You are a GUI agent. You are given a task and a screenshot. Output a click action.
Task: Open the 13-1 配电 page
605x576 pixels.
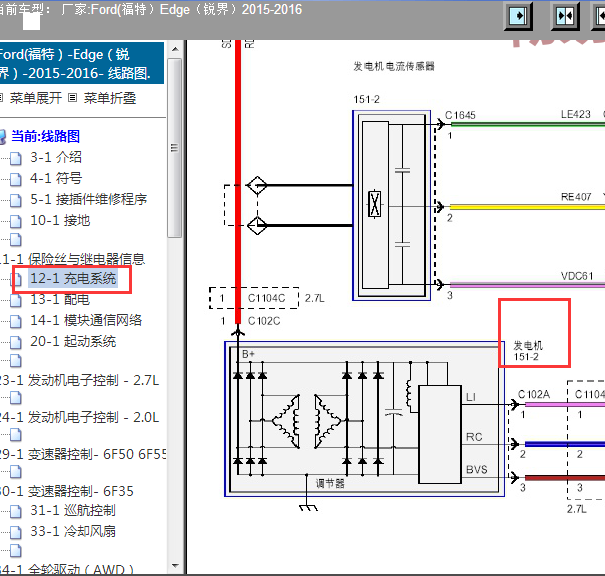coord(60,299)
